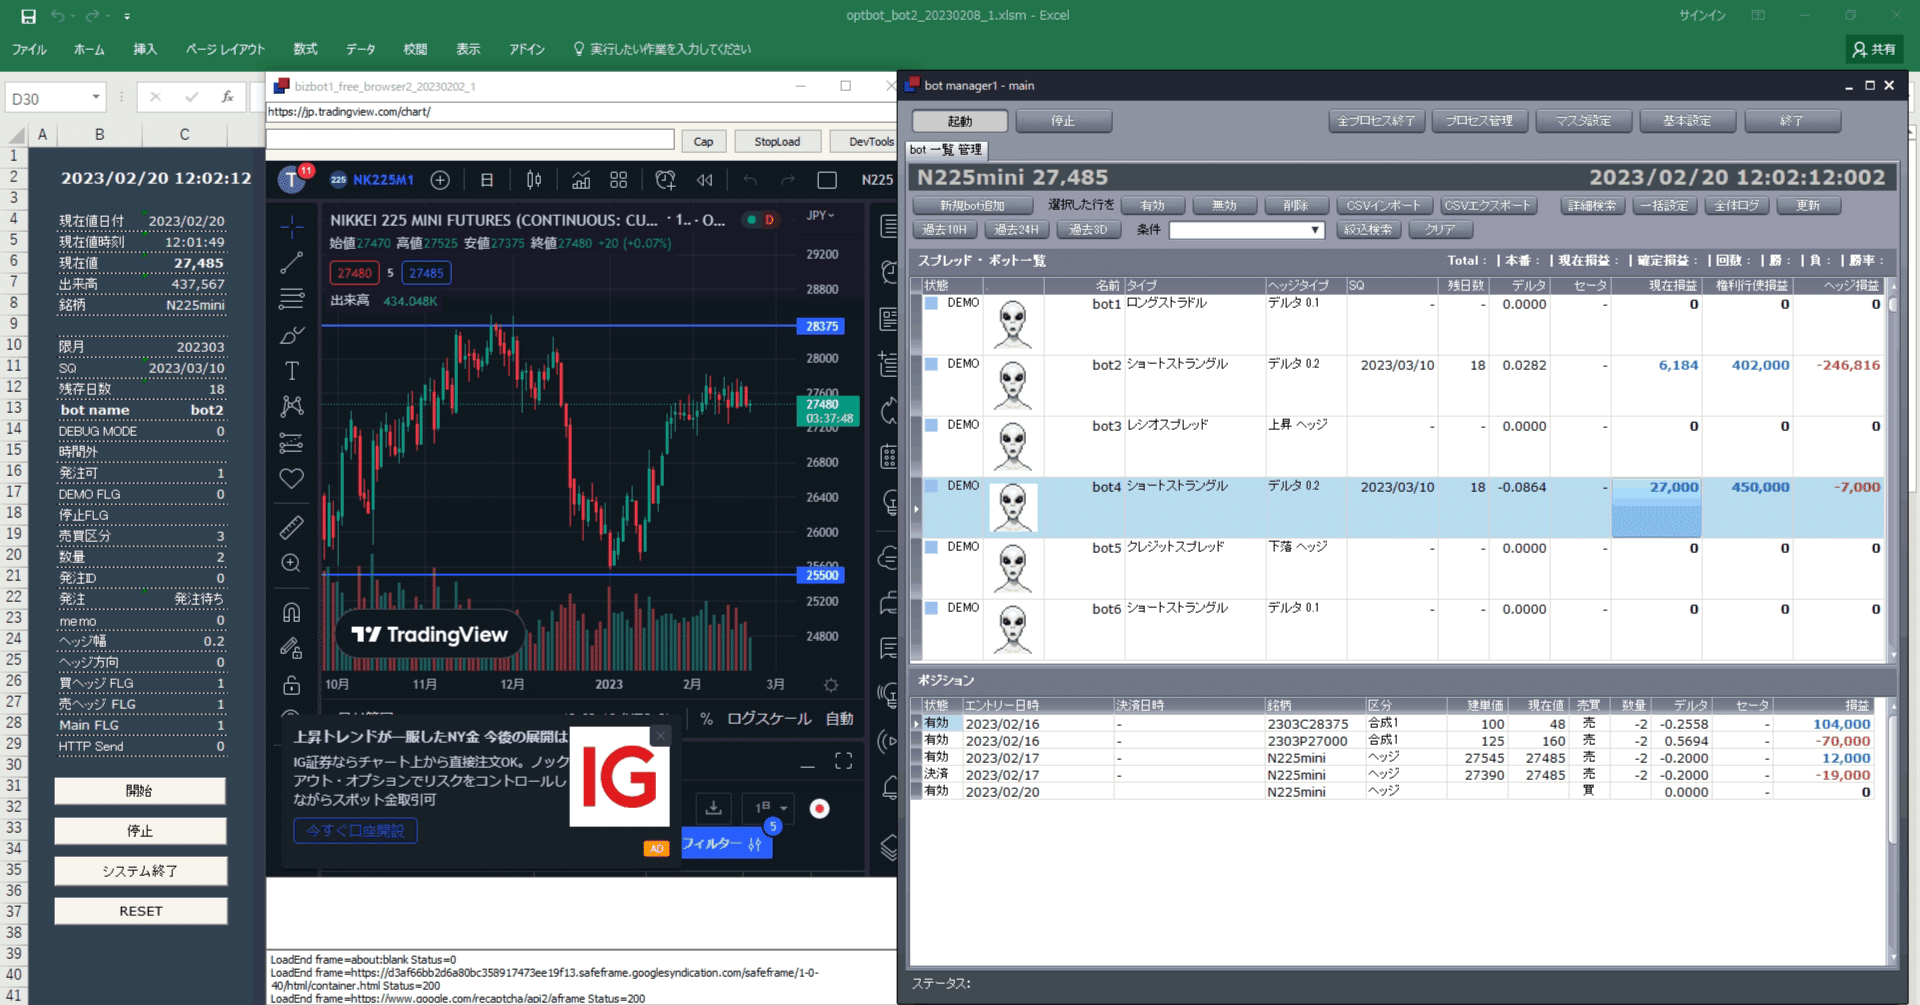Select the chart layout rectangle icon

[x=827, y=180]
